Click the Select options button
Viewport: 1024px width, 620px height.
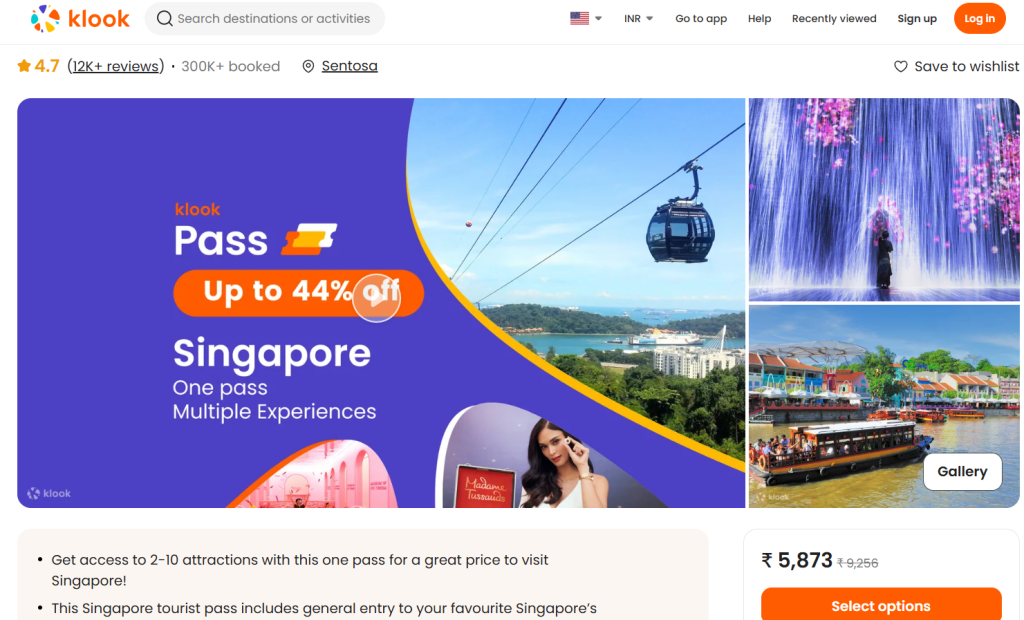pos(880,605)
